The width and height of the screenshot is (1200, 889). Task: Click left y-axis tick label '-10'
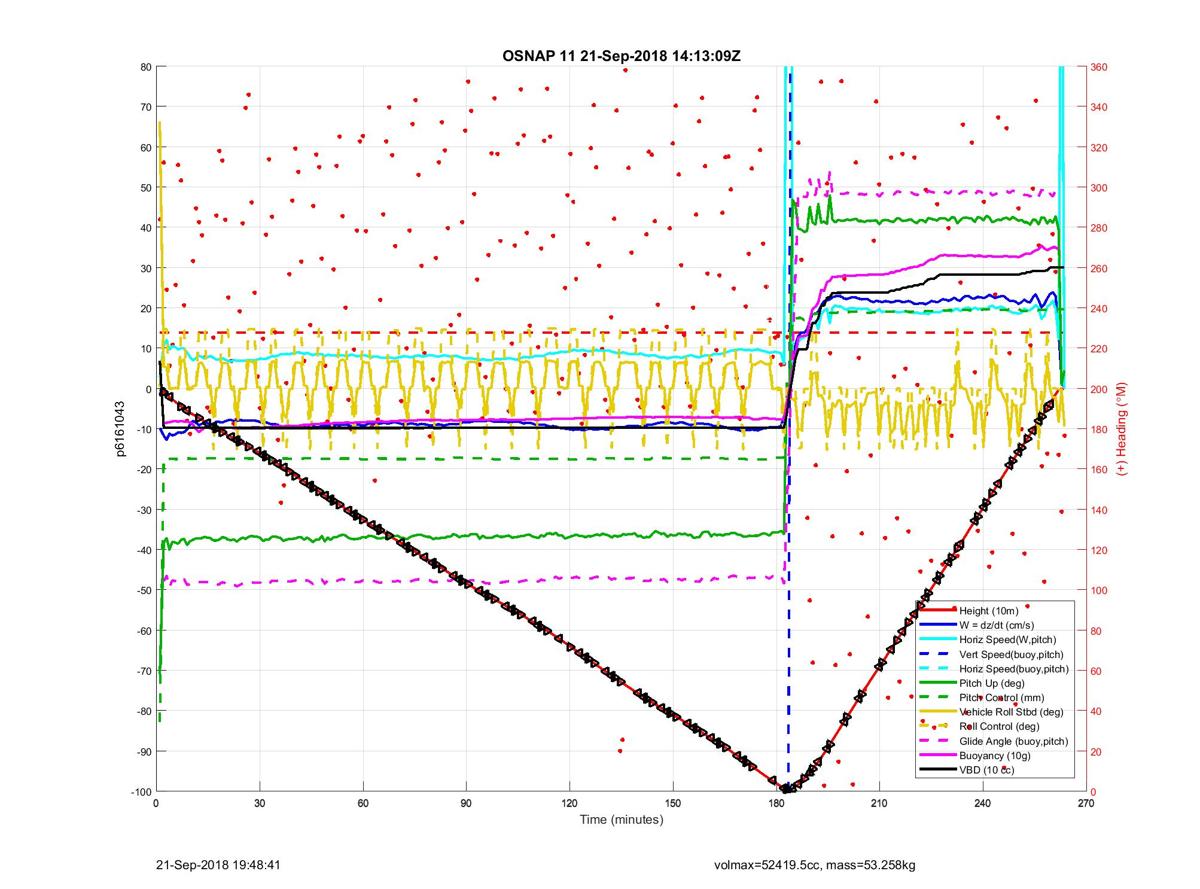pos(142,430)
